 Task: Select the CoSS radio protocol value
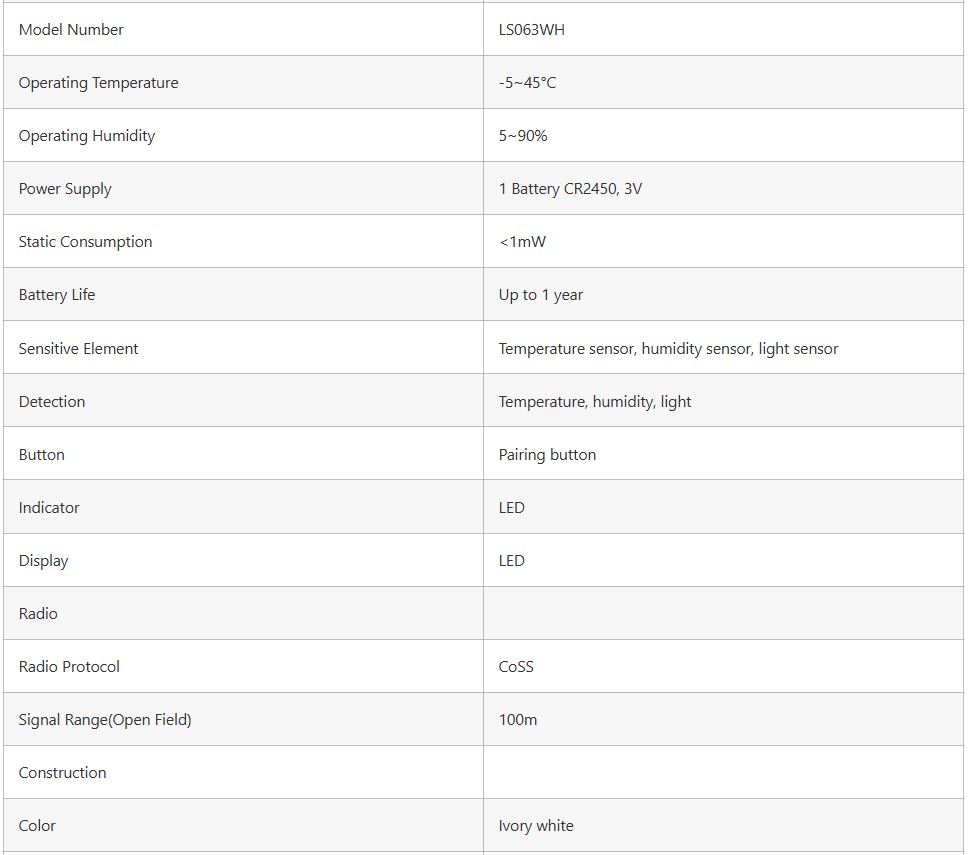point(516,667)
